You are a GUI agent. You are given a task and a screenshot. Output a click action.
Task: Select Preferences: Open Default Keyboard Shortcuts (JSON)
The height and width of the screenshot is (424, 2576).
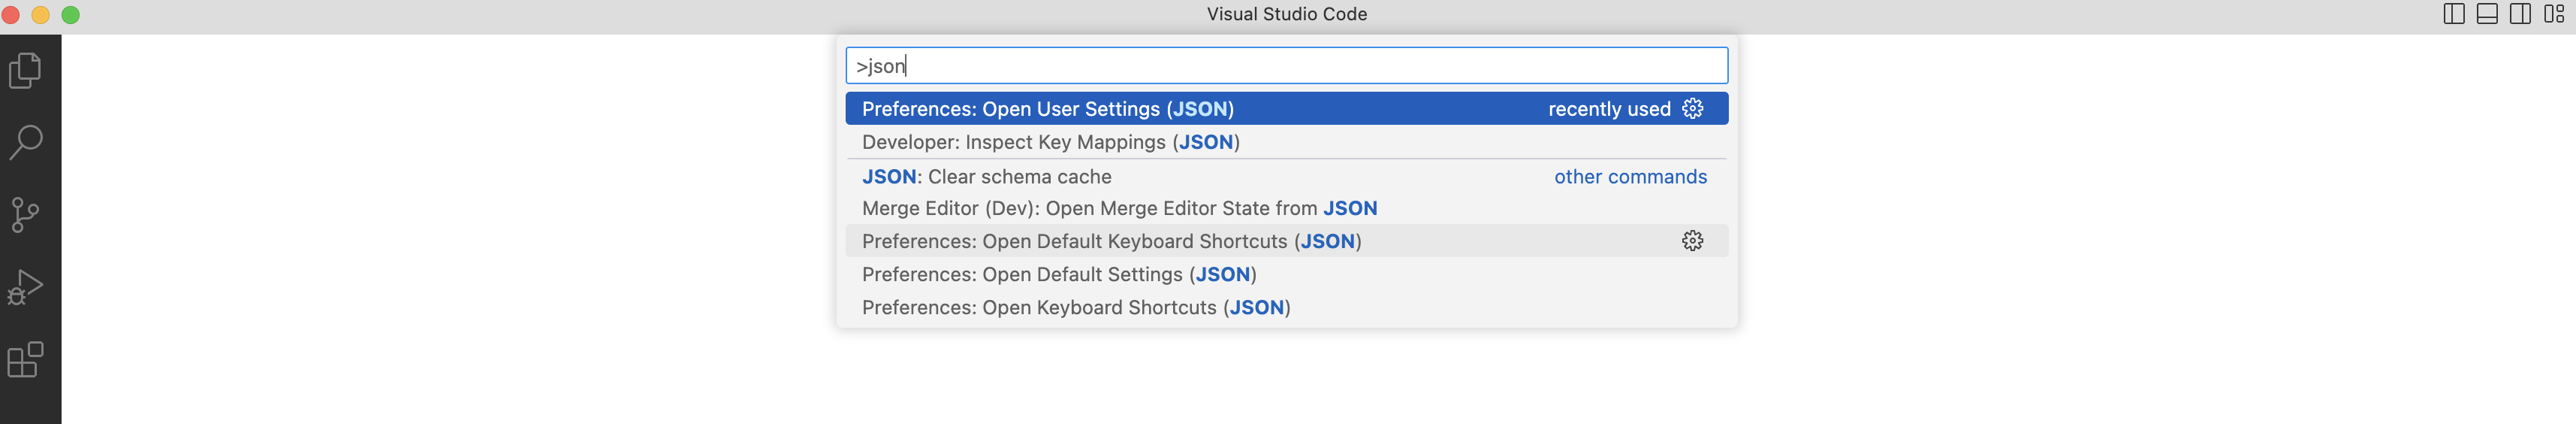[1286, 241]
